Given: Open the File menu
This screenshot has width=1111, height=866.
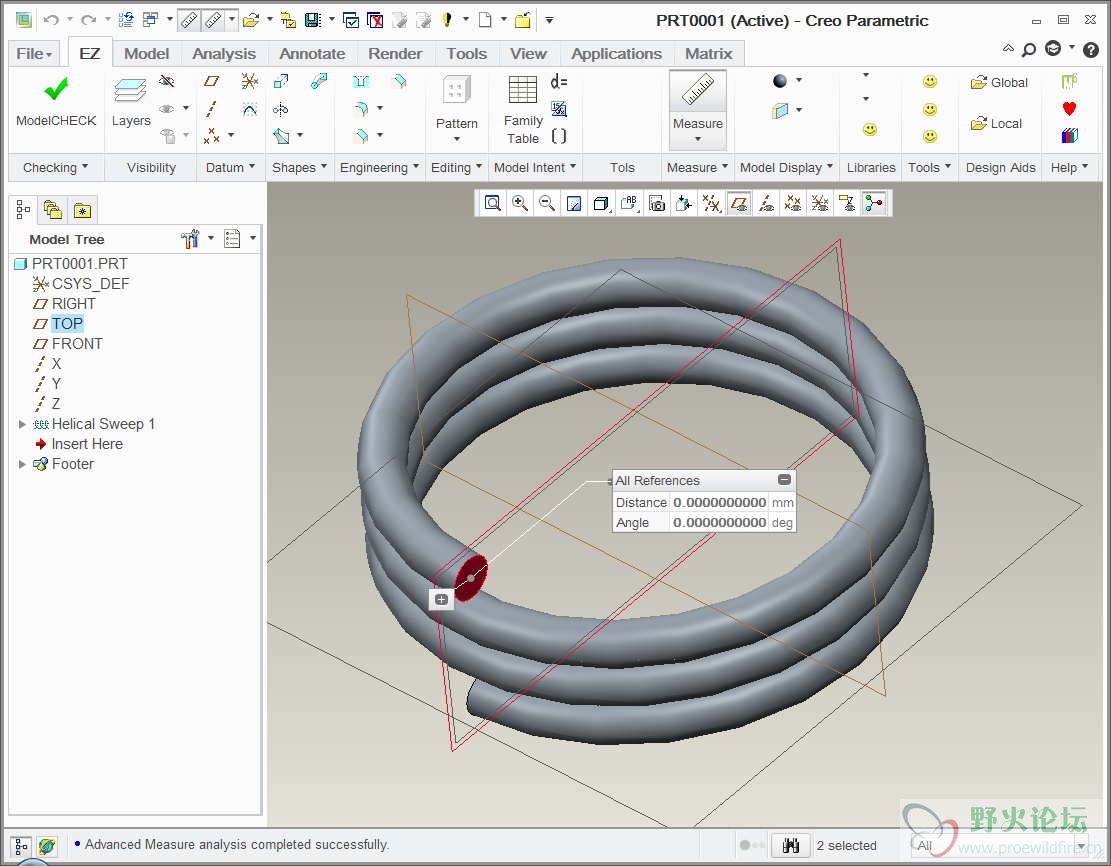Looking at the screenshot, I should click(34, 54).
